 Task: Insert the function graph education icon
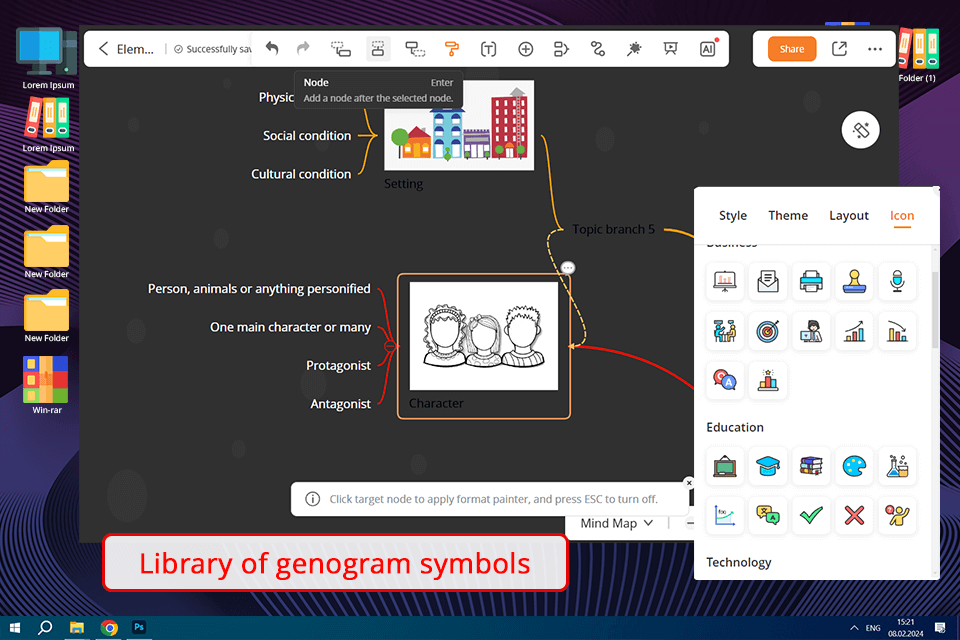point(725,516)
